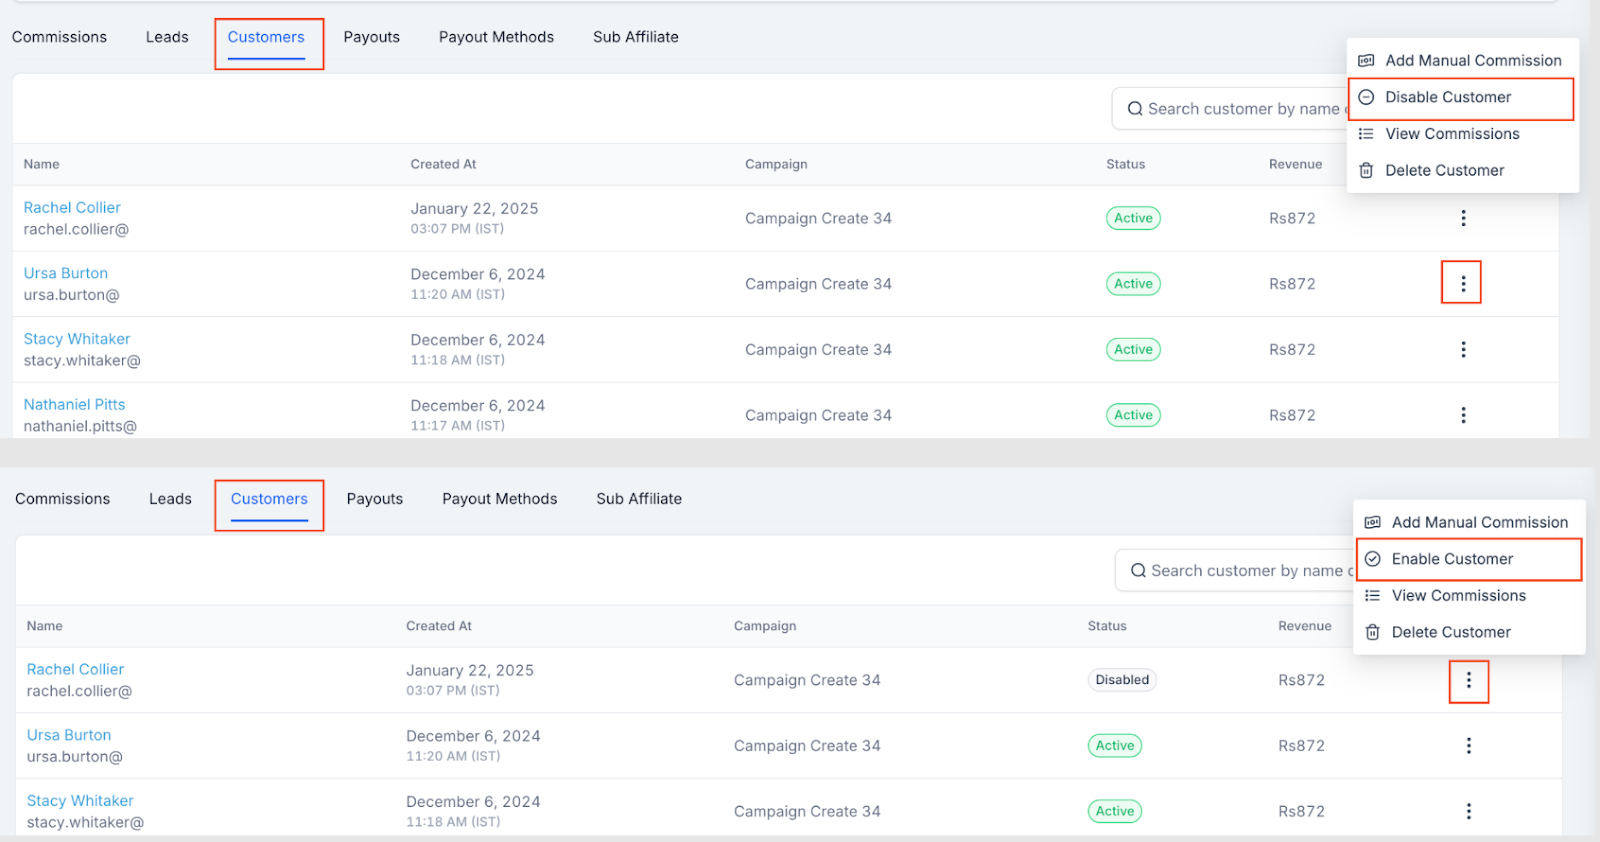This screenshot has height=842, width=1600.
Task: Choose Enable Customer from the context menu
Action: (1452, 559)
